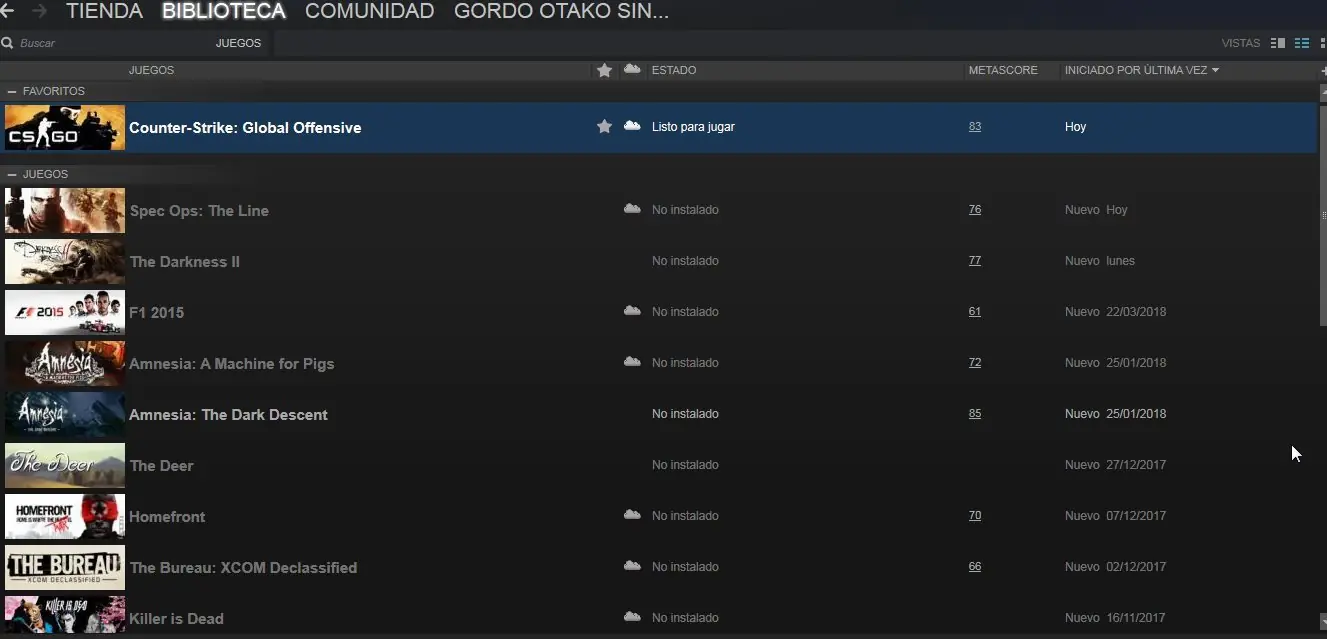Select The Bureau: XCOM Declassified thumbnail
Image resolution: width=1327 pixels, height=639 pixels.
65,567
